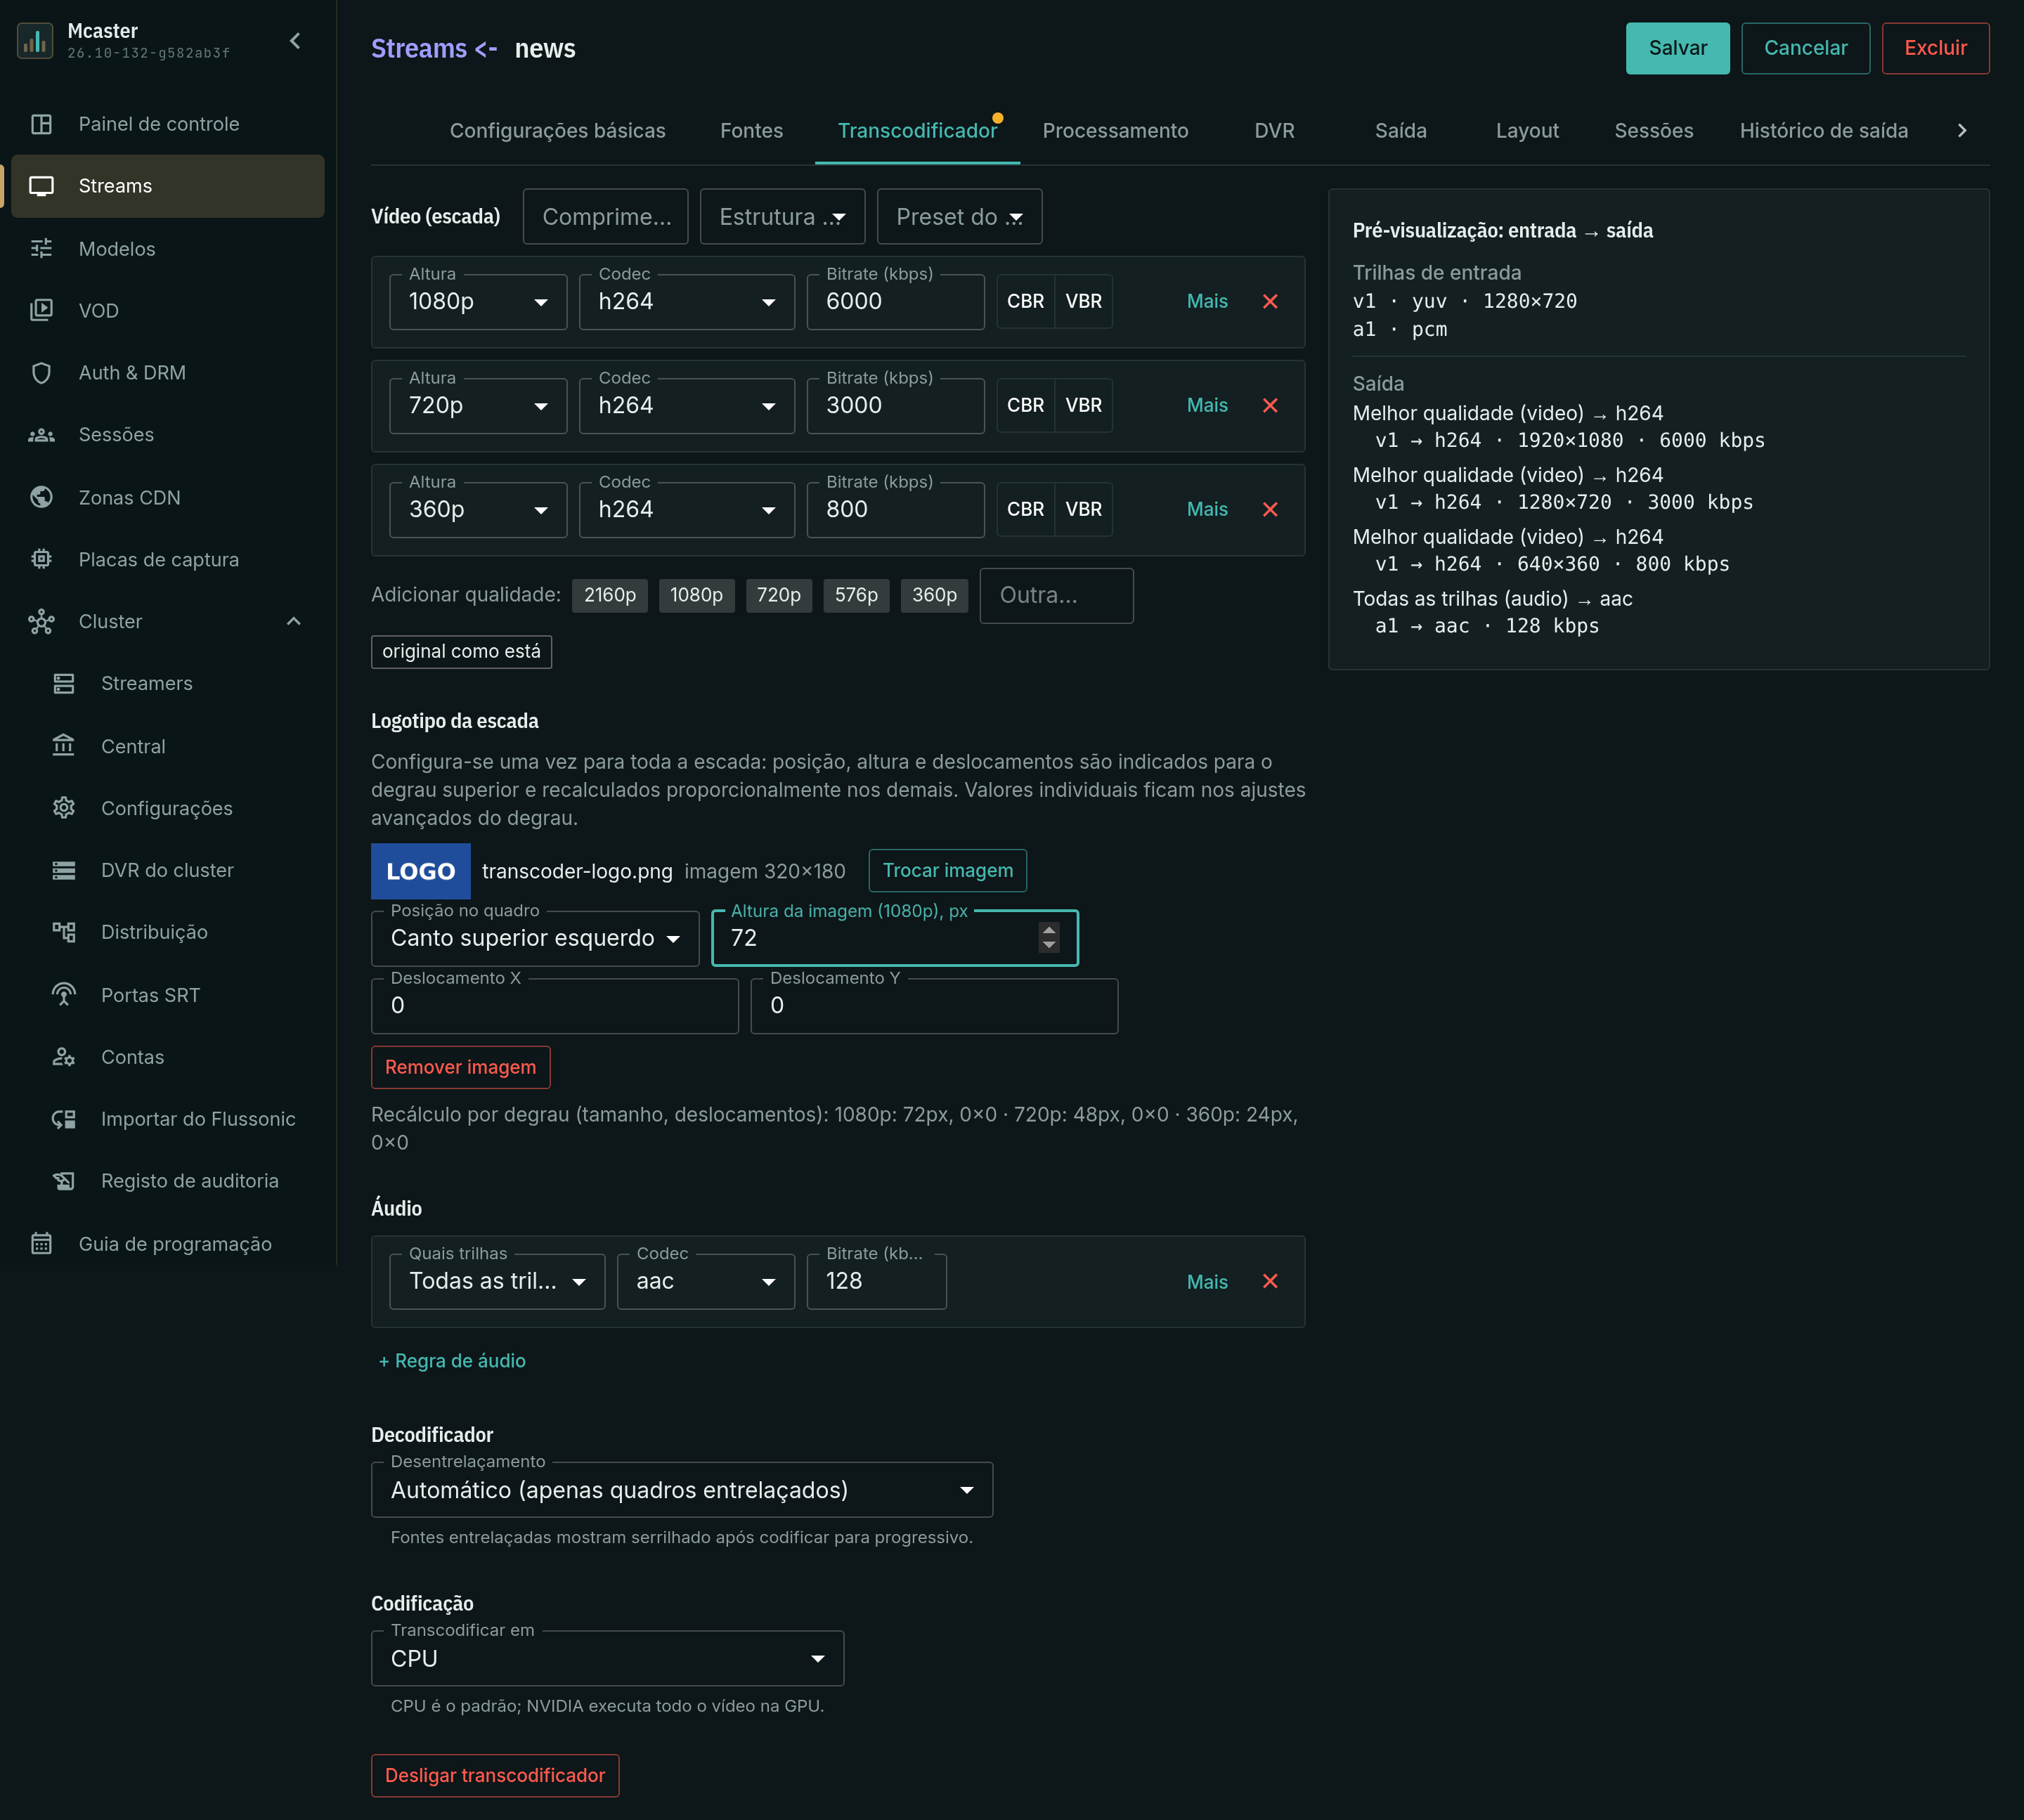2024x1820 pixels.
Task: Click the Zonas CDN globe icon
Action: (x=41, y=497)
